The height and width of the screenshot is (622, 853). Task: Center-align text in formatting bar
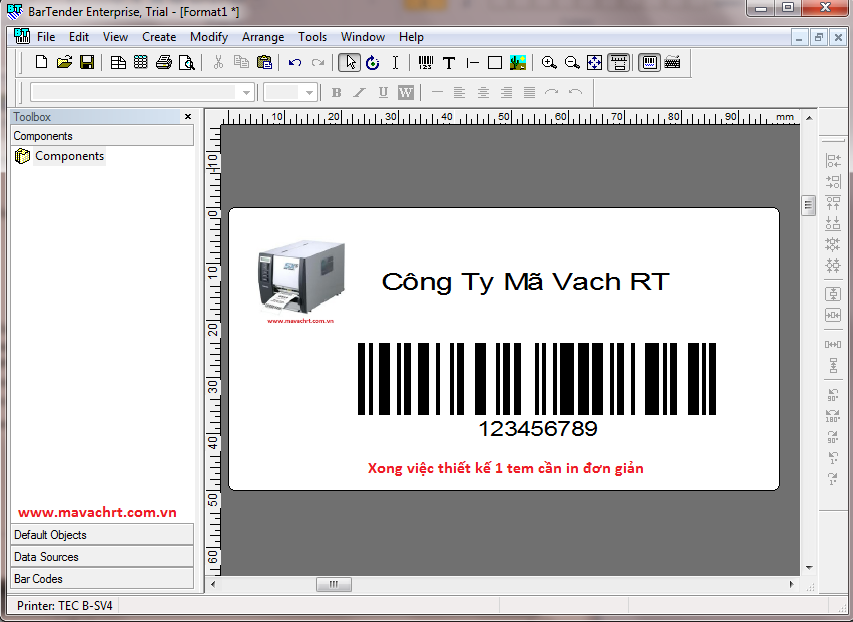coord(483,93)
